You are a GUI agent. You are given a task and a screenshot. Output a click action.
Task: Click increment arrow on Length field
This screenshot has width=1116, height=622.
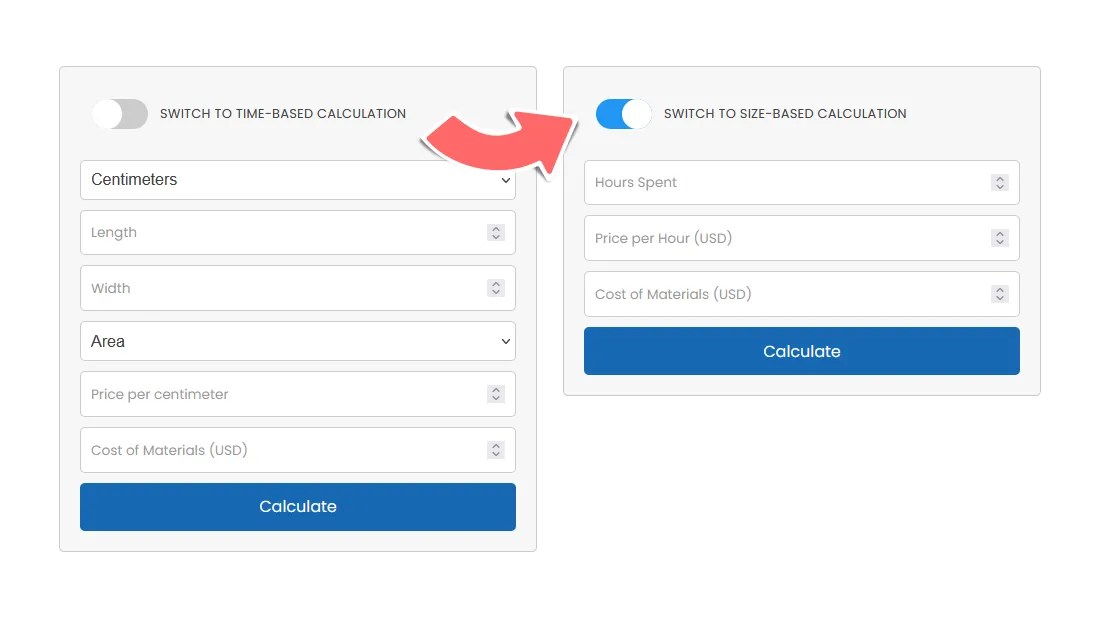[x=496, y=228]
